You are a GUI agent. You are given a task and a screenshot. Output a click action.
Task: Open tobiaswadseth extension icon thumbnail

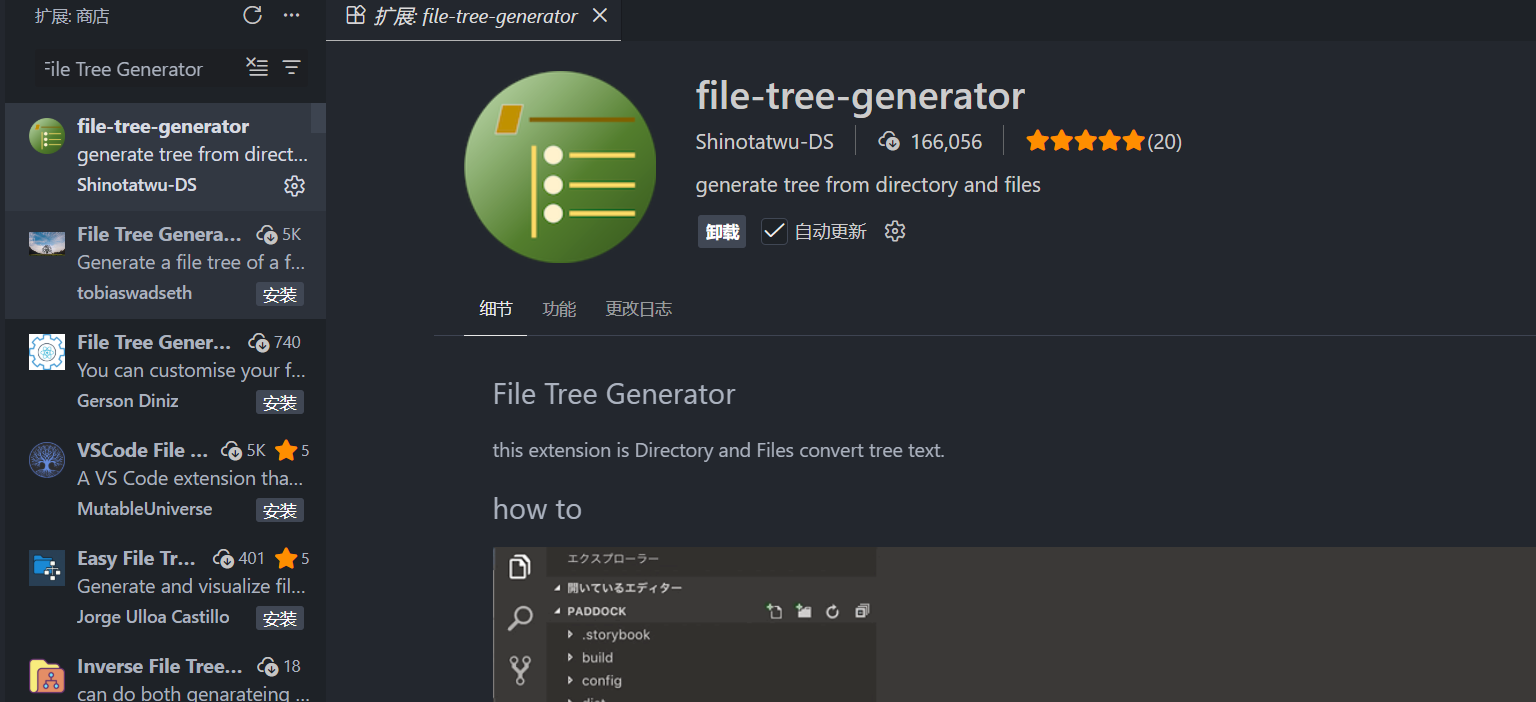[47, 243]
